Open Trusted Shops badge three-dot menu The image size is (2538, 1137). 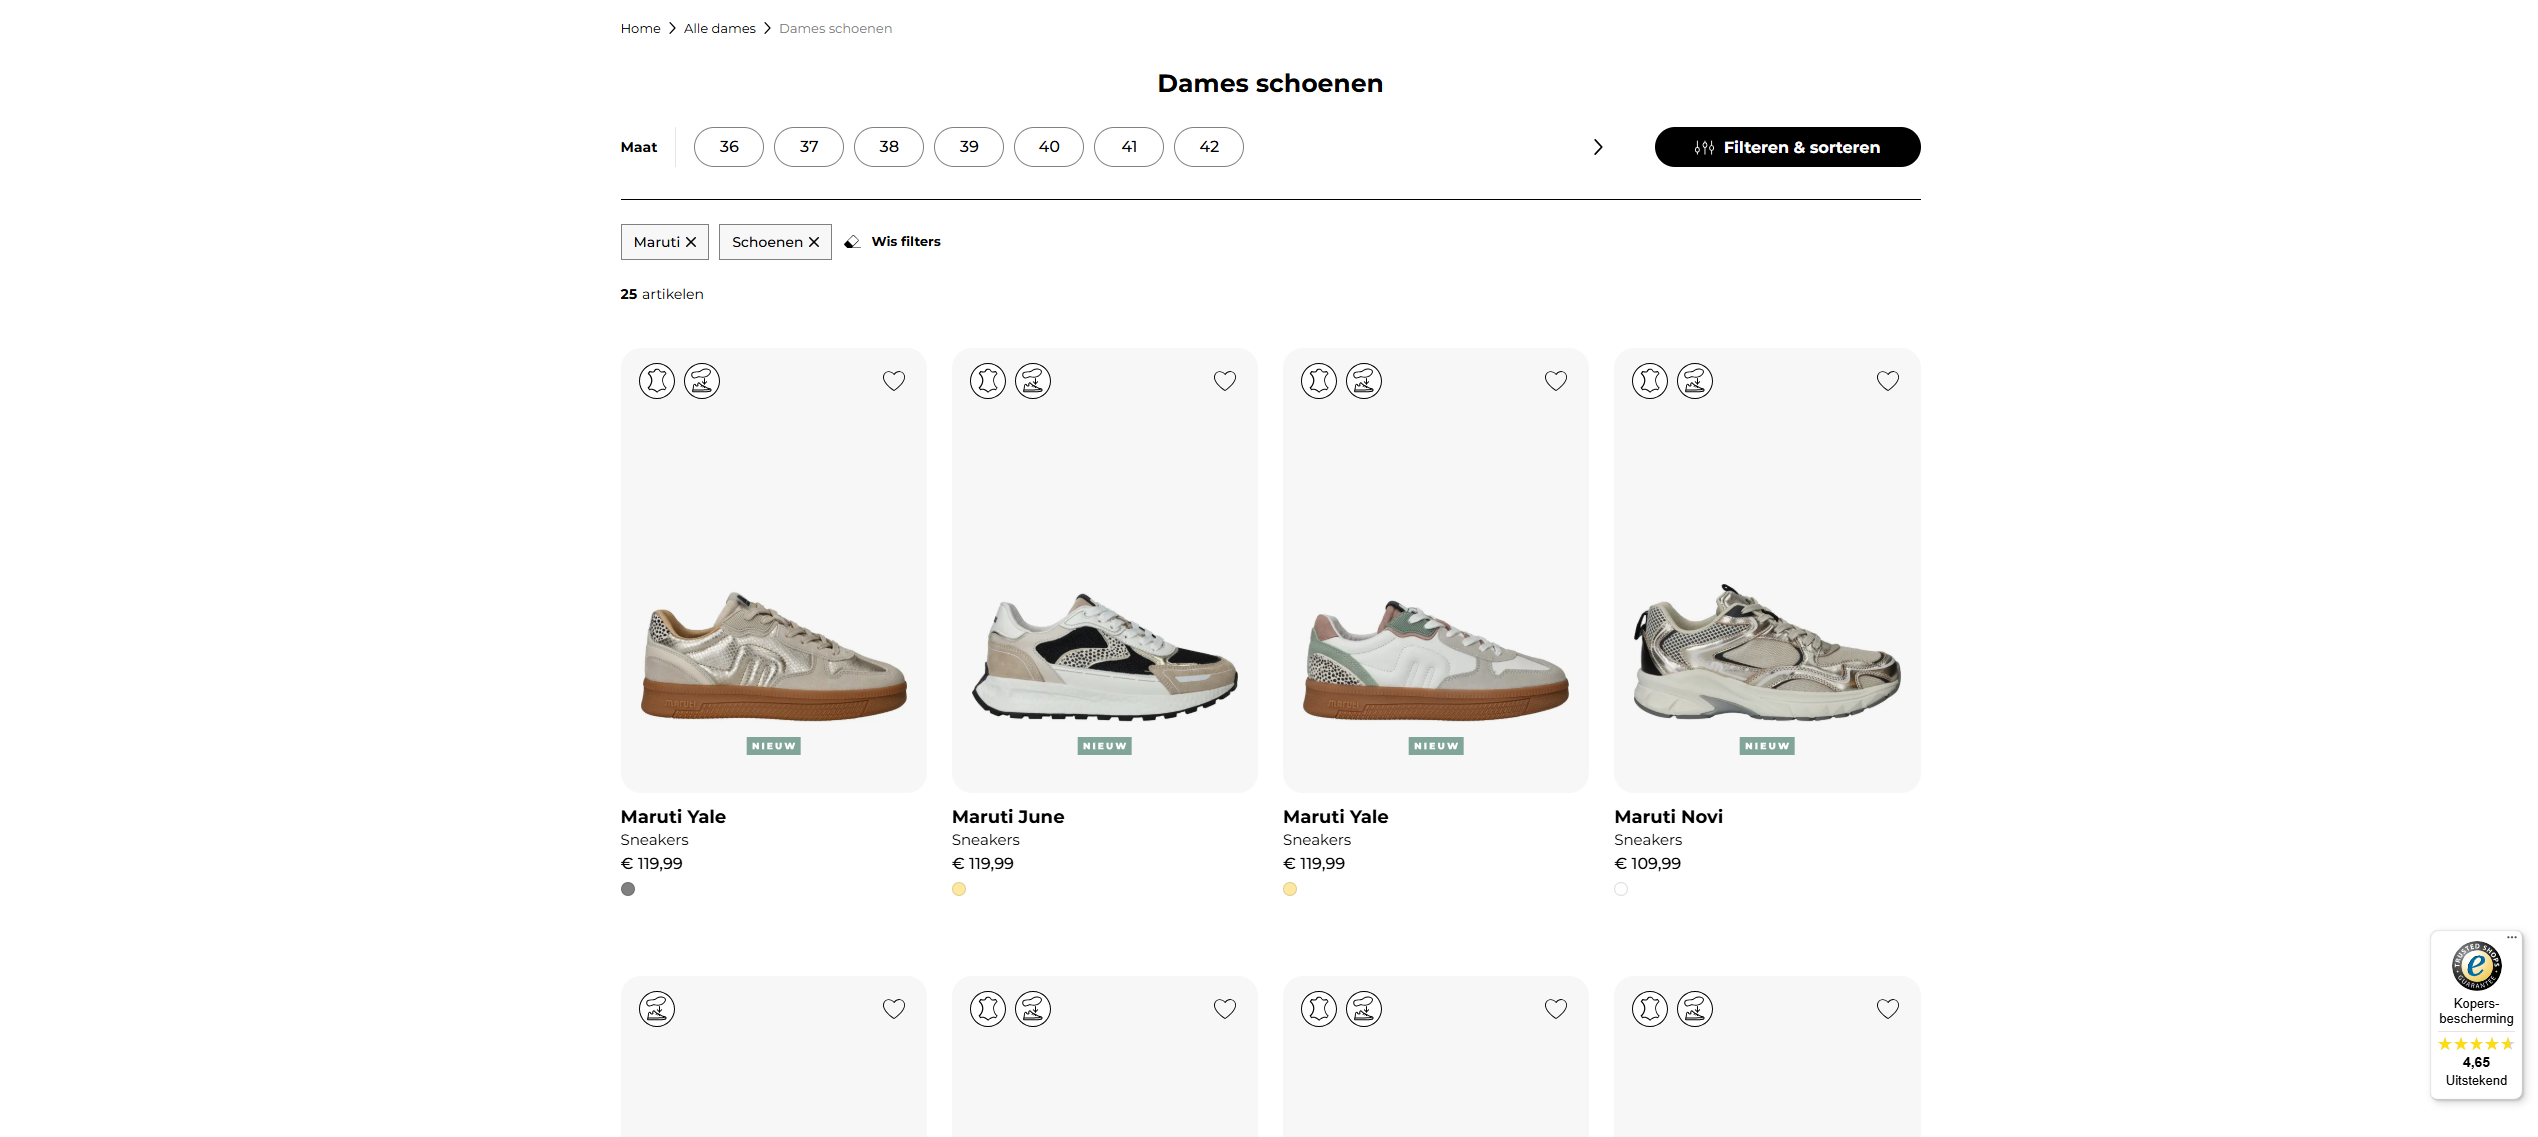click(x=2511, y=938)
